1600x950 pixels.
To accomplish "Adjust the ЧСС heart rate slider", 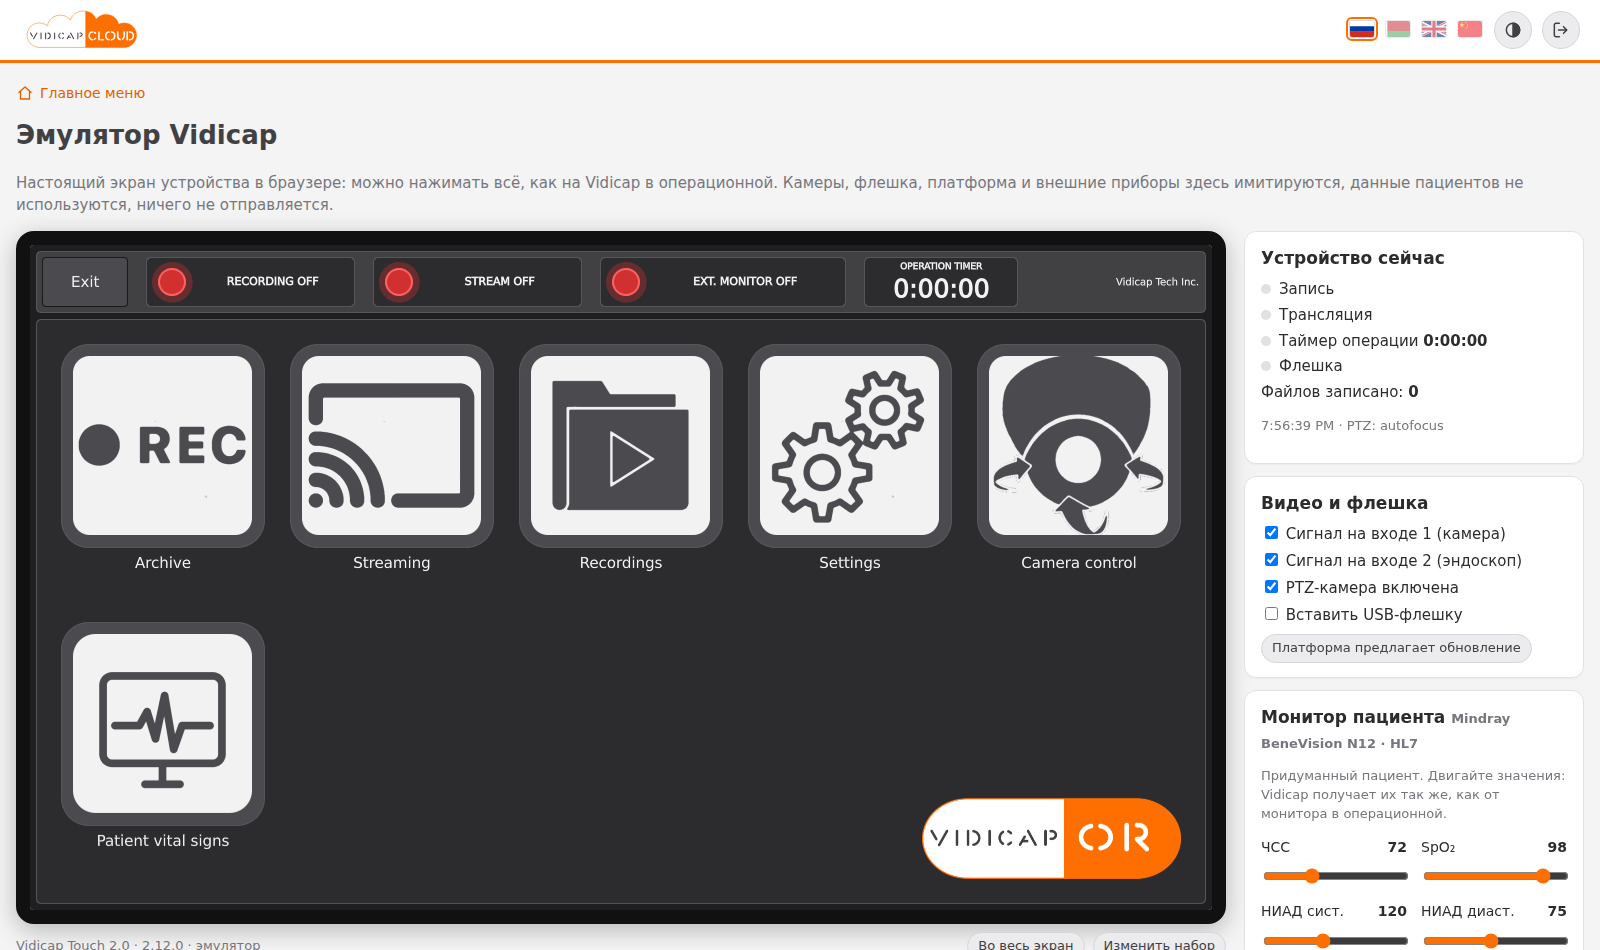I will [x=1335, y=876].
